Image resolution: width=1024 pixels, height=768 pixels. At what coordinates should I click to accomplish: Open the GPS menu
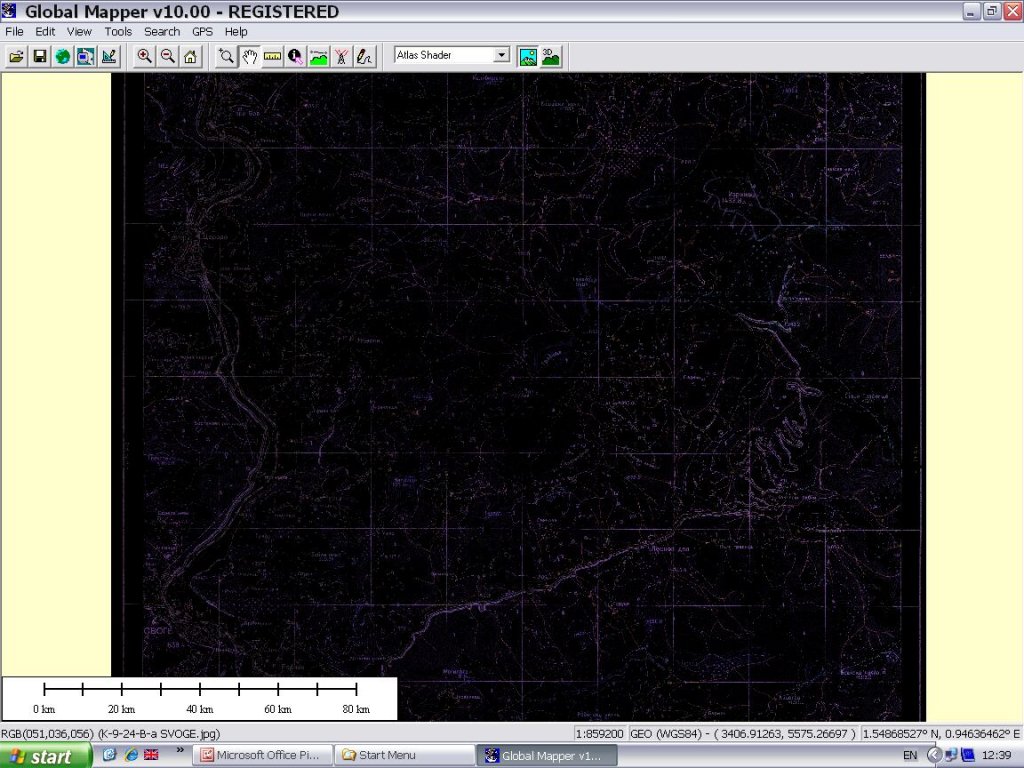click(203, 32)
